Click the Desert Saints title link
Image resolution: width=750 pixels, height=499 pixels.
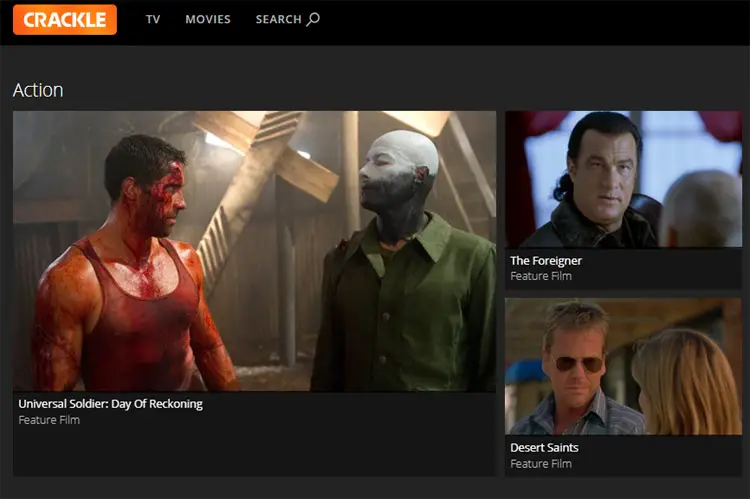(x=544, y=448)
